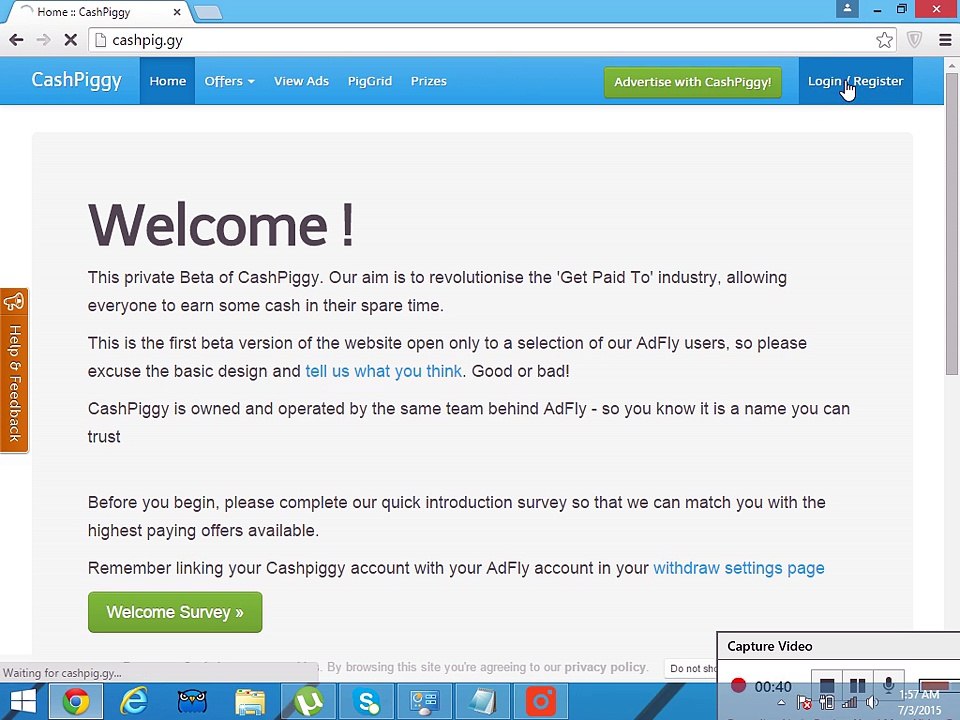
Task: Open new browser tab
Action: (x=208, y=12)
